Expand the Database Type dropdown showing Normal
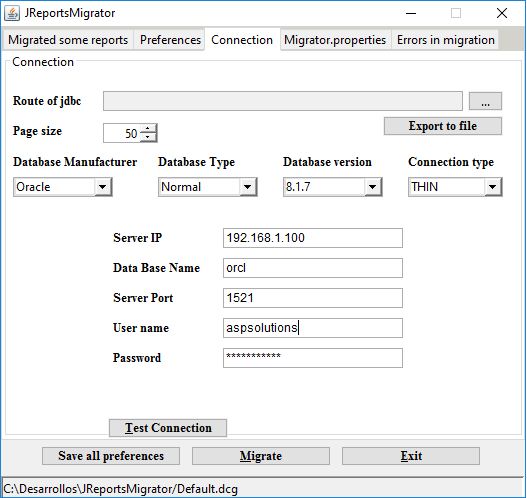 click(x=208, y=187)
